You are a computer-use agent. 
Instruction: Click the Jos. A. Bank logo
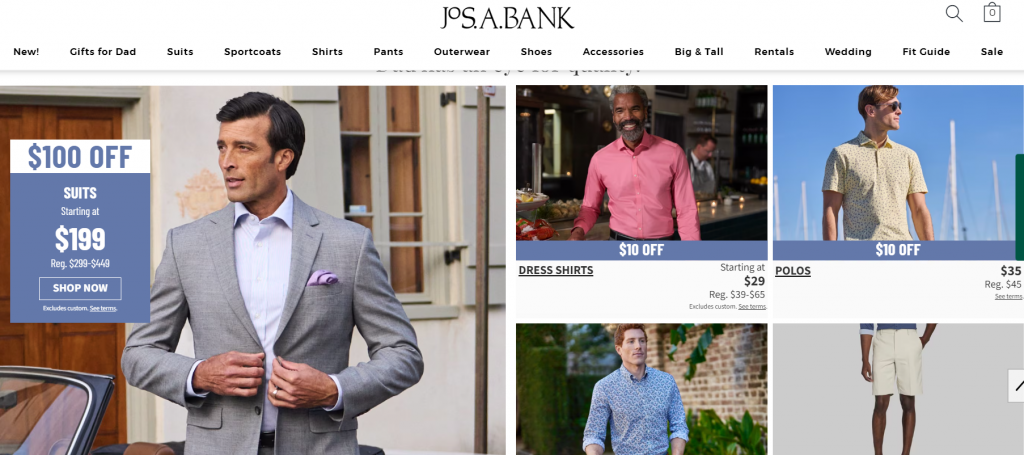(x=507, y=18)
